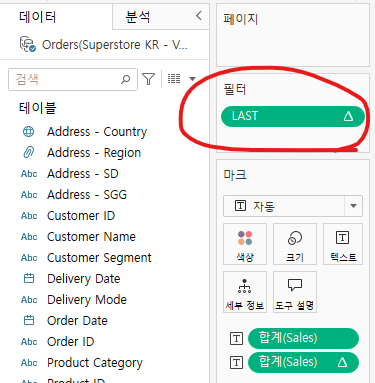Switch to the 분석 tab

click(x=137, y=17)
